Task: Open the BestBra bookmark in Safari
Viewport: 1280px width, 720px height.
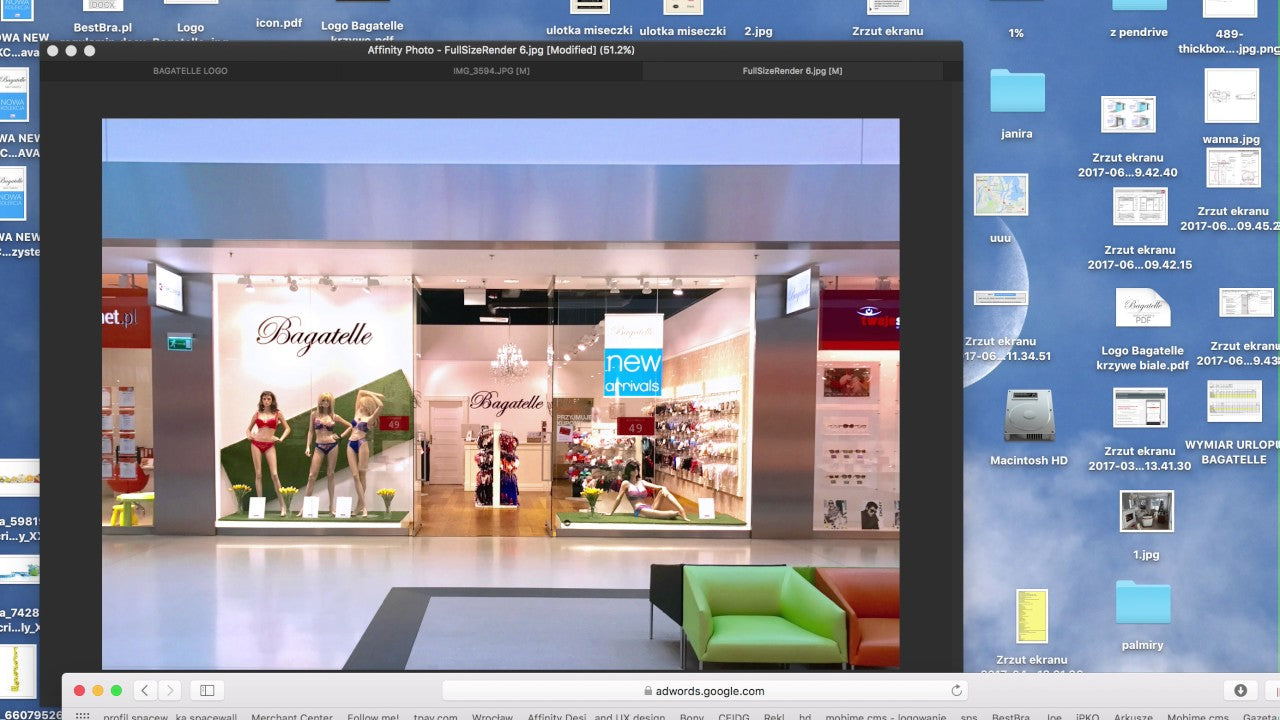Action: click(x=1011, y=716)
